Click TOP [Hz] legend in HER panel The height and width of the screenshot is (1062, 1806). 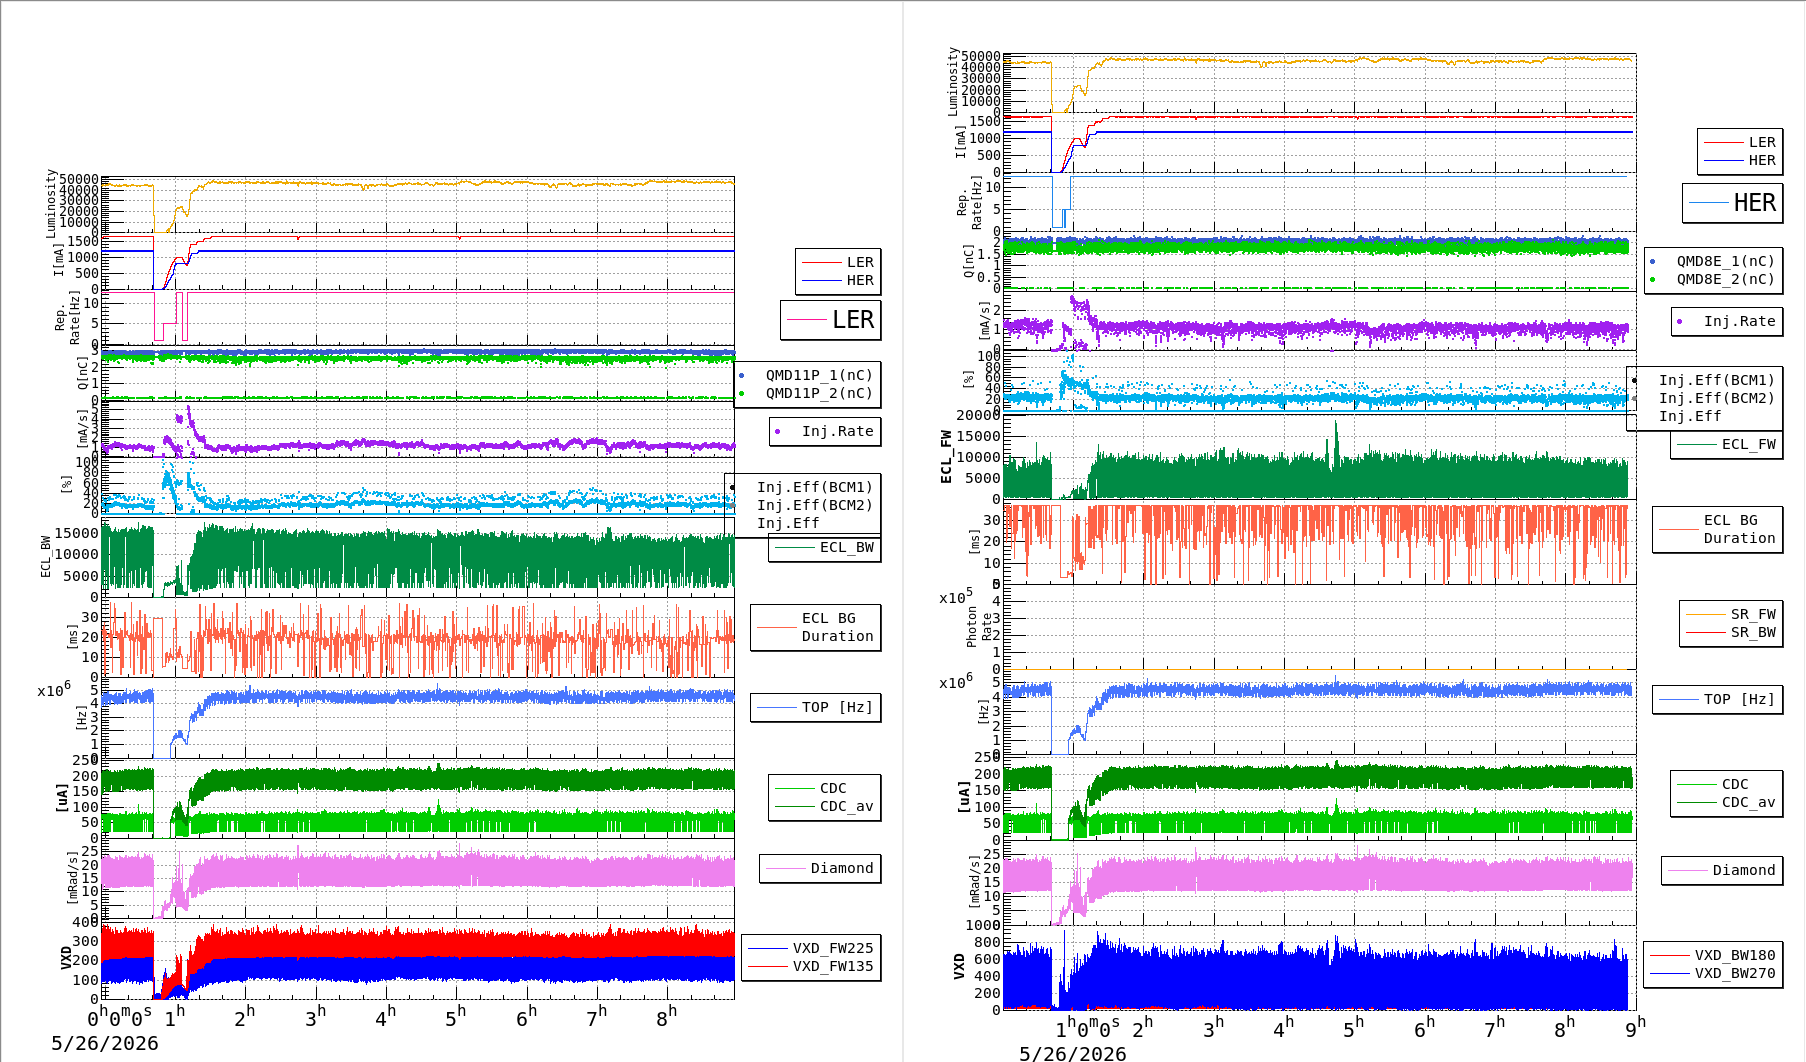(1739, 699)
